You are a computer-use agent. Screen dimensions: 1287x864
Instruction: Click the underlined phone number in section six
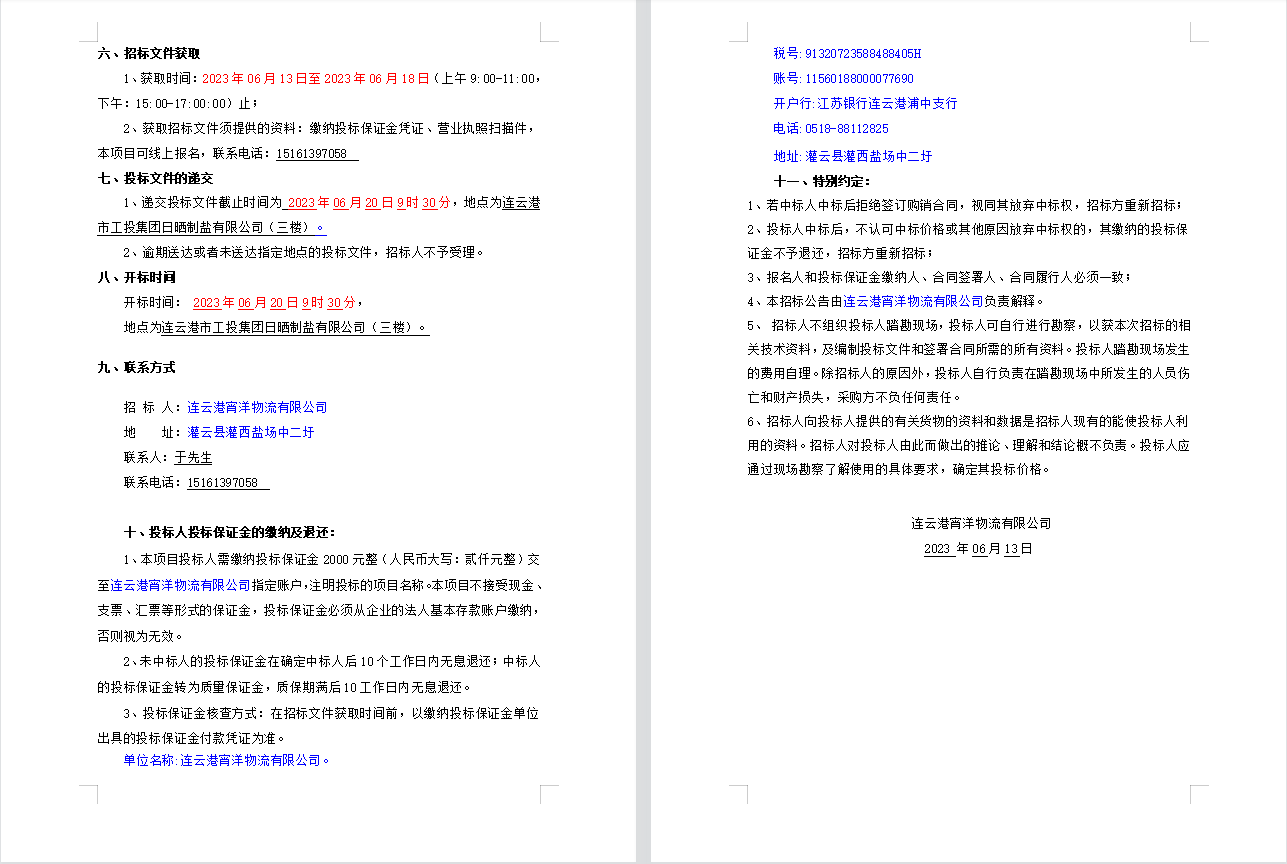point(314,154)
